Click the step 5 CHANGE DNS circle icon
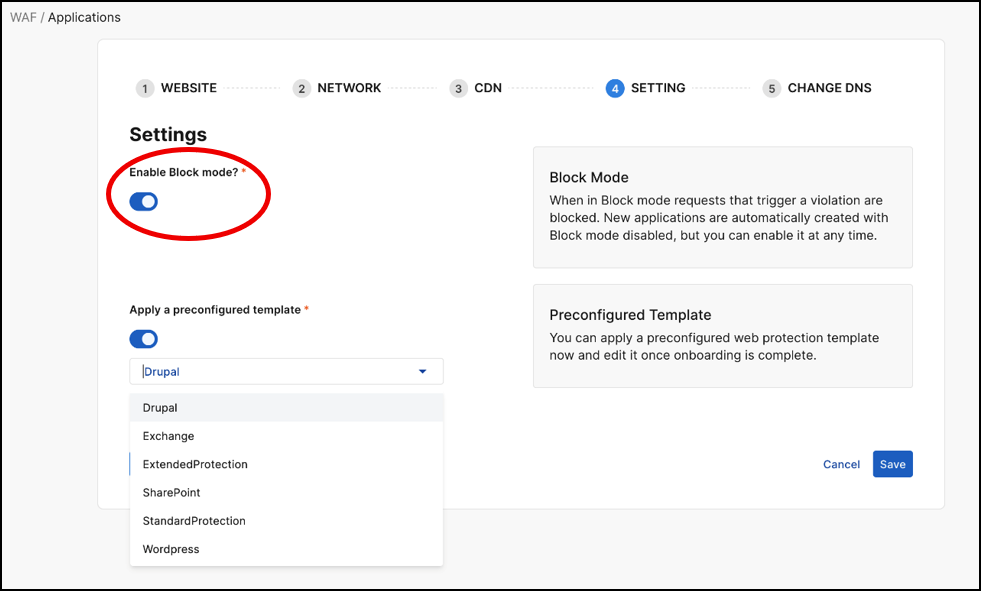The width and height of the screenshot is (981, 591). [771, 89]
